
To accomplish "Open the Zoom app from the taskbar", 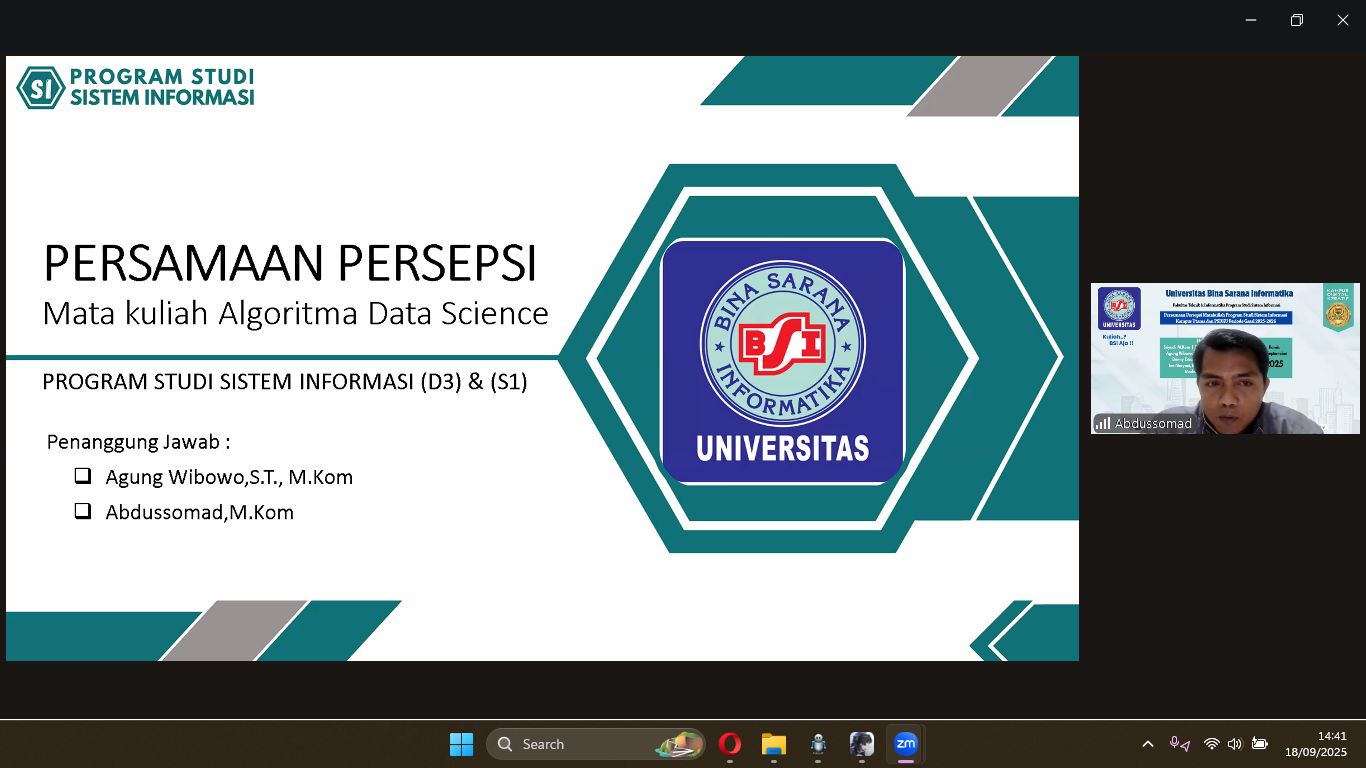I will tap(906, 744).
